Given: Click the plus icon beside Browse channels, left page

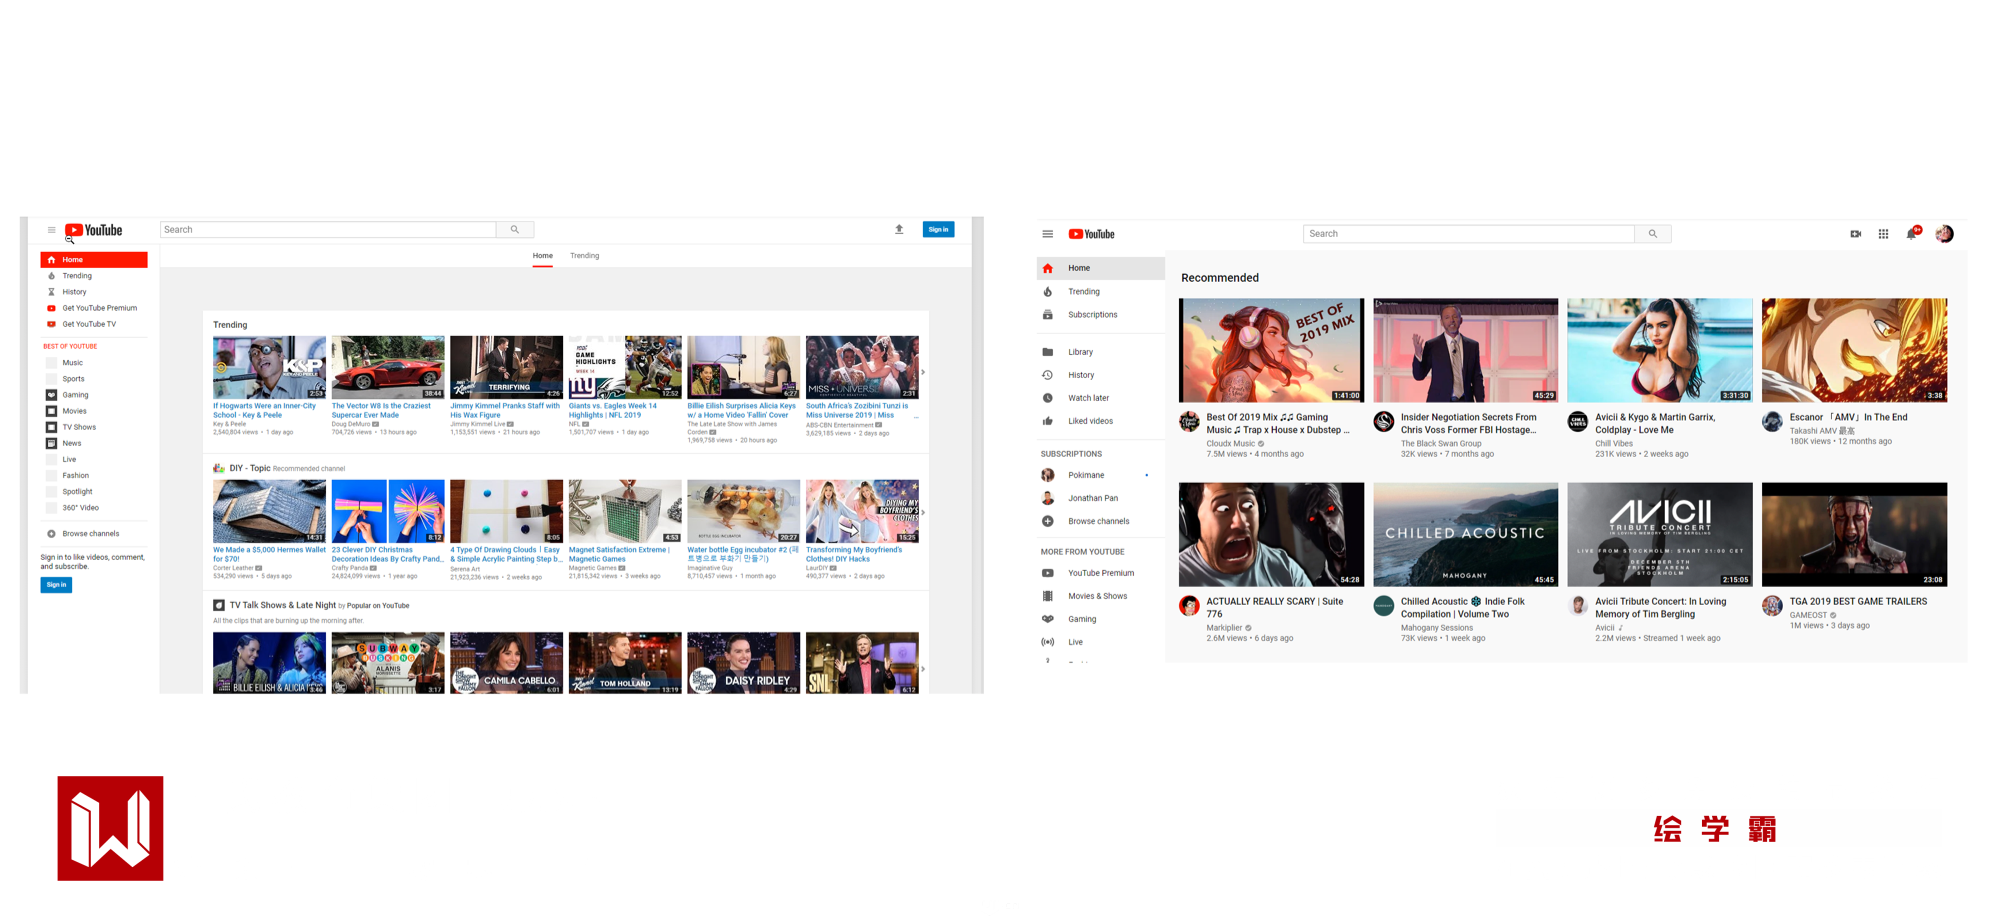Looking at the screenshot, I should [x=52, y=534].
